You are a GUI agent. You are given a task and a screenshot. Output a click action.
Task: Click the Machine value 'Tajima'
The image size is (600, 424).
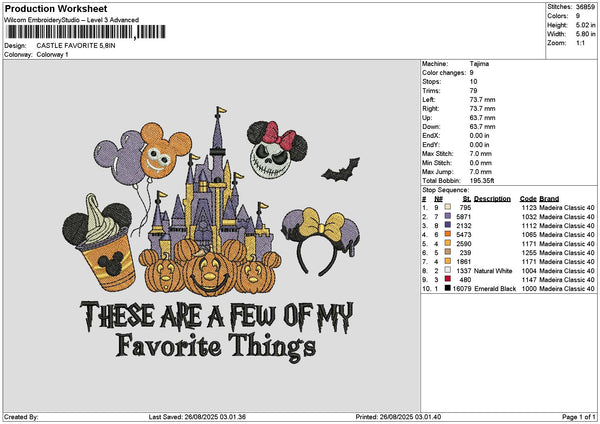coord(479,64)
